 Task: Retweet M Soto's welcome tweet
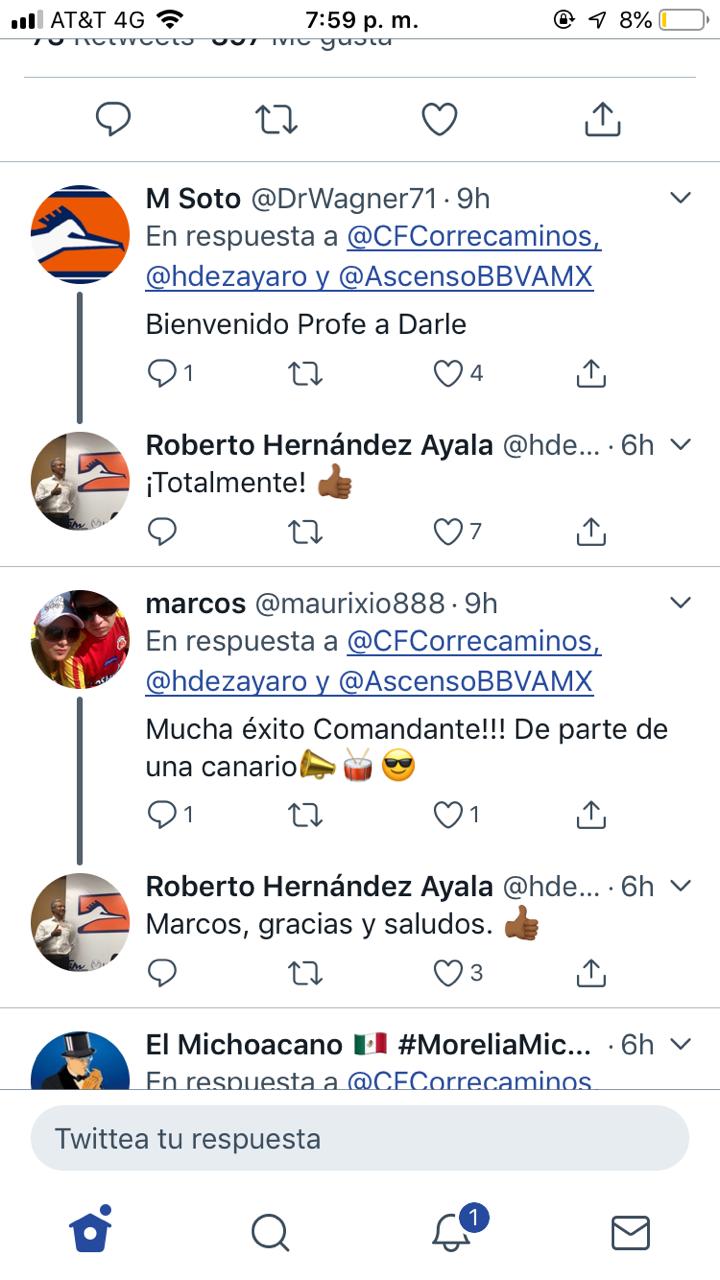coord(305,373)
